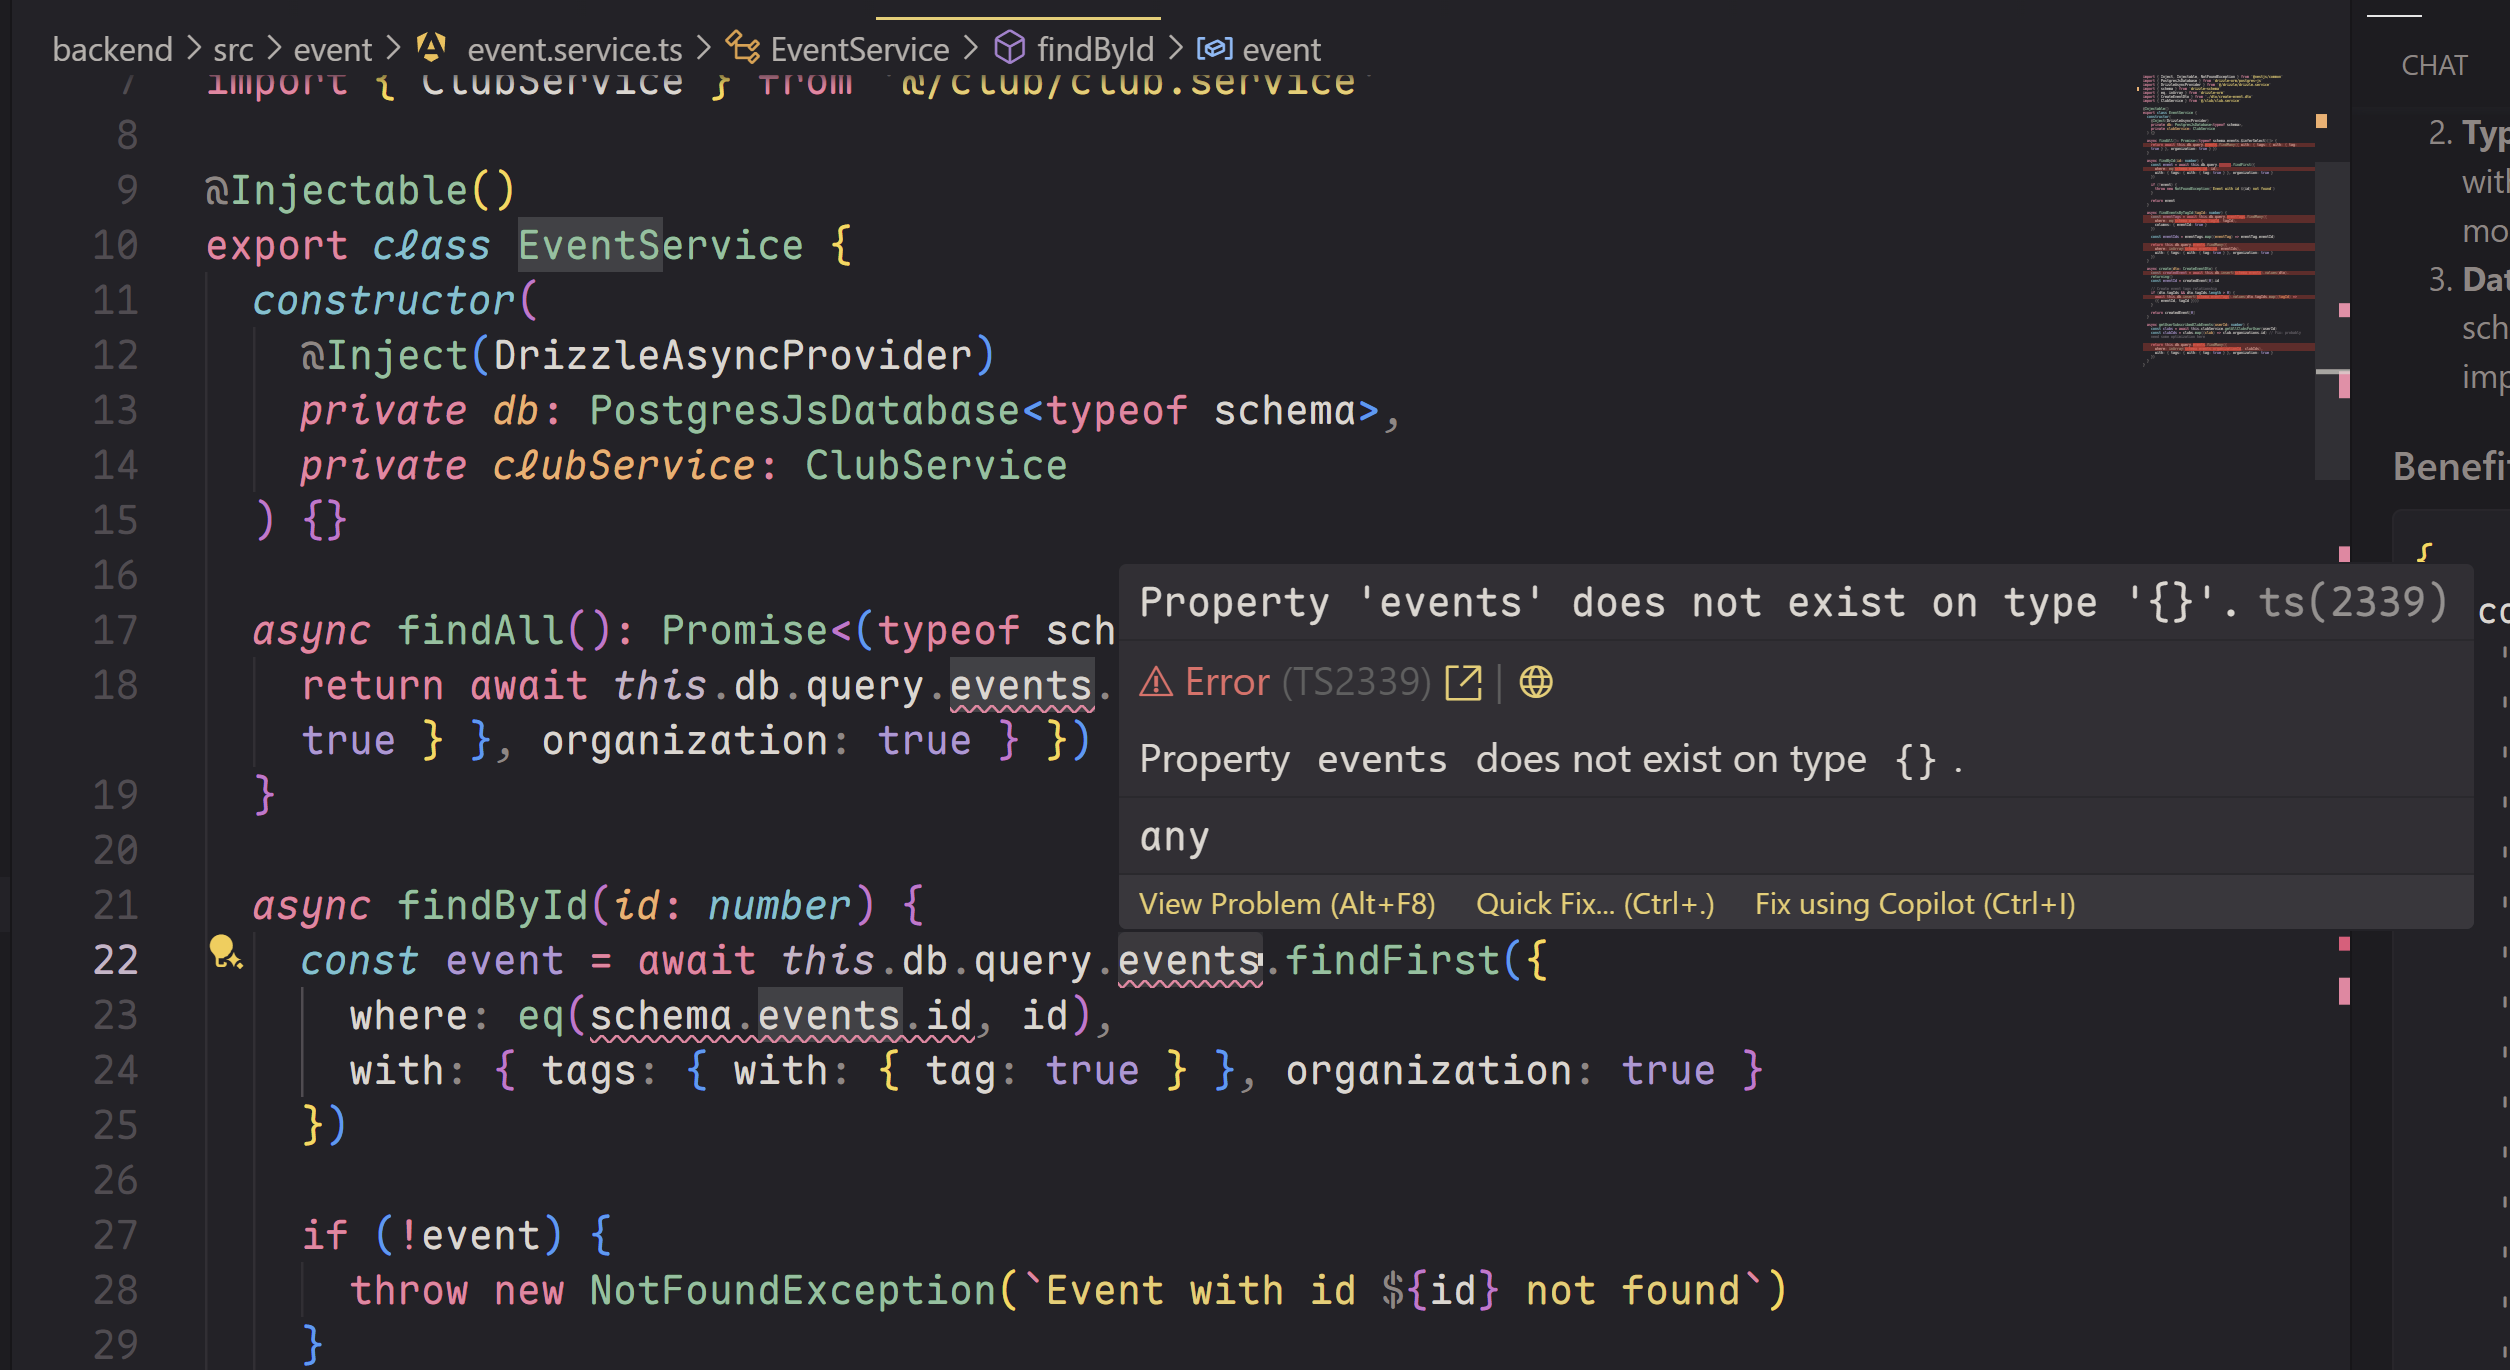Click Fix using Copilot (Ctrl+I)
The width and height of the screenshot is (2510, 1370).
1914,904
